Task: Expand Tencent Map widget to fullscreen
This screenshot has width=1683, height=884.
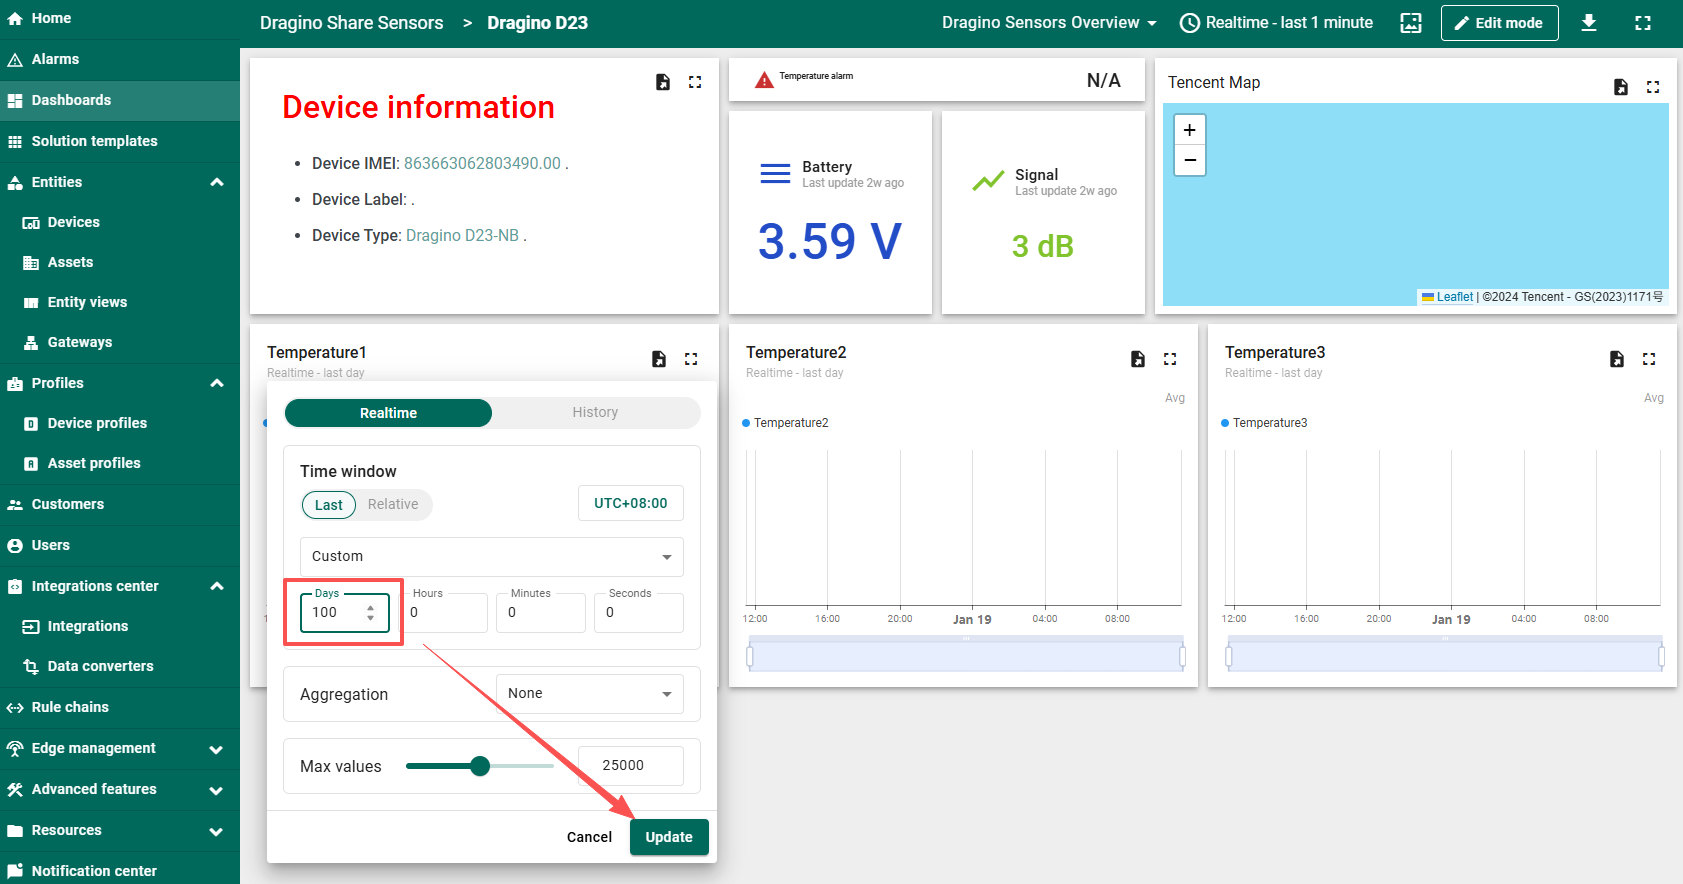Action: [x=1653, y=87]
